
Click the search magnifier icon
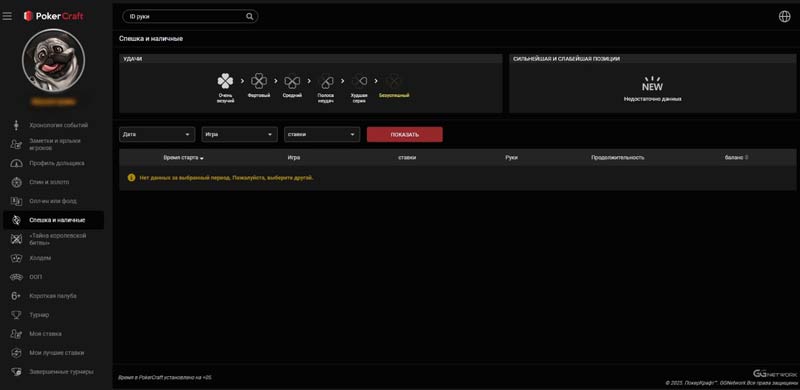pyautogui.click(x=249, y=16)
